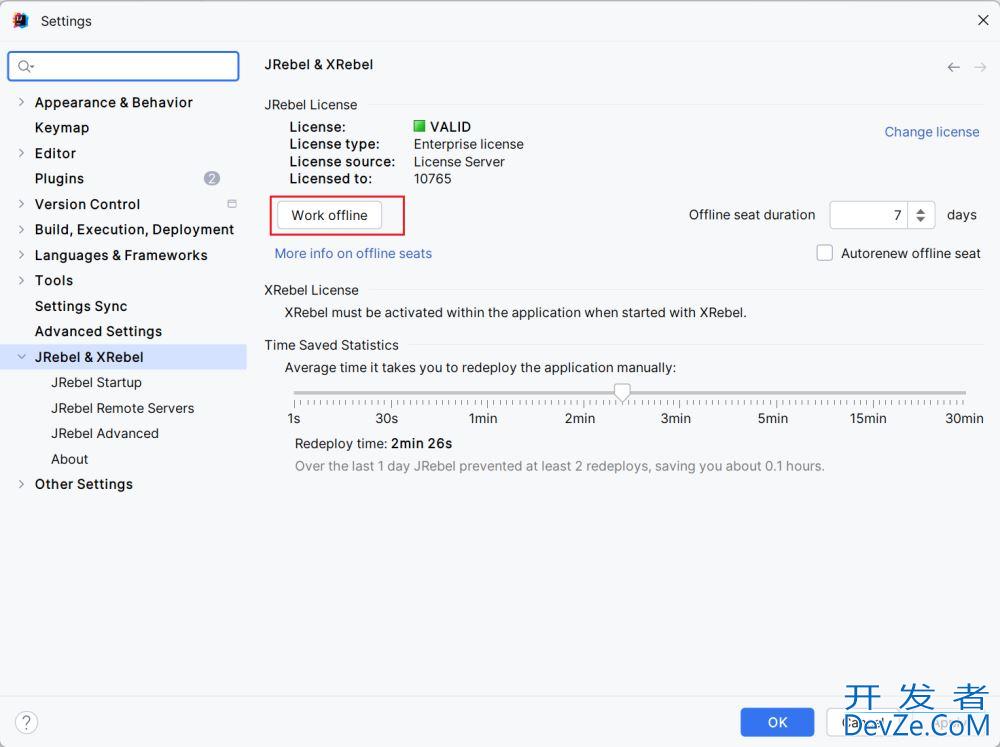Click the IntelliJ logo in title bar
The height and width of the screenshot is (747, 1000).
[21, 20]
